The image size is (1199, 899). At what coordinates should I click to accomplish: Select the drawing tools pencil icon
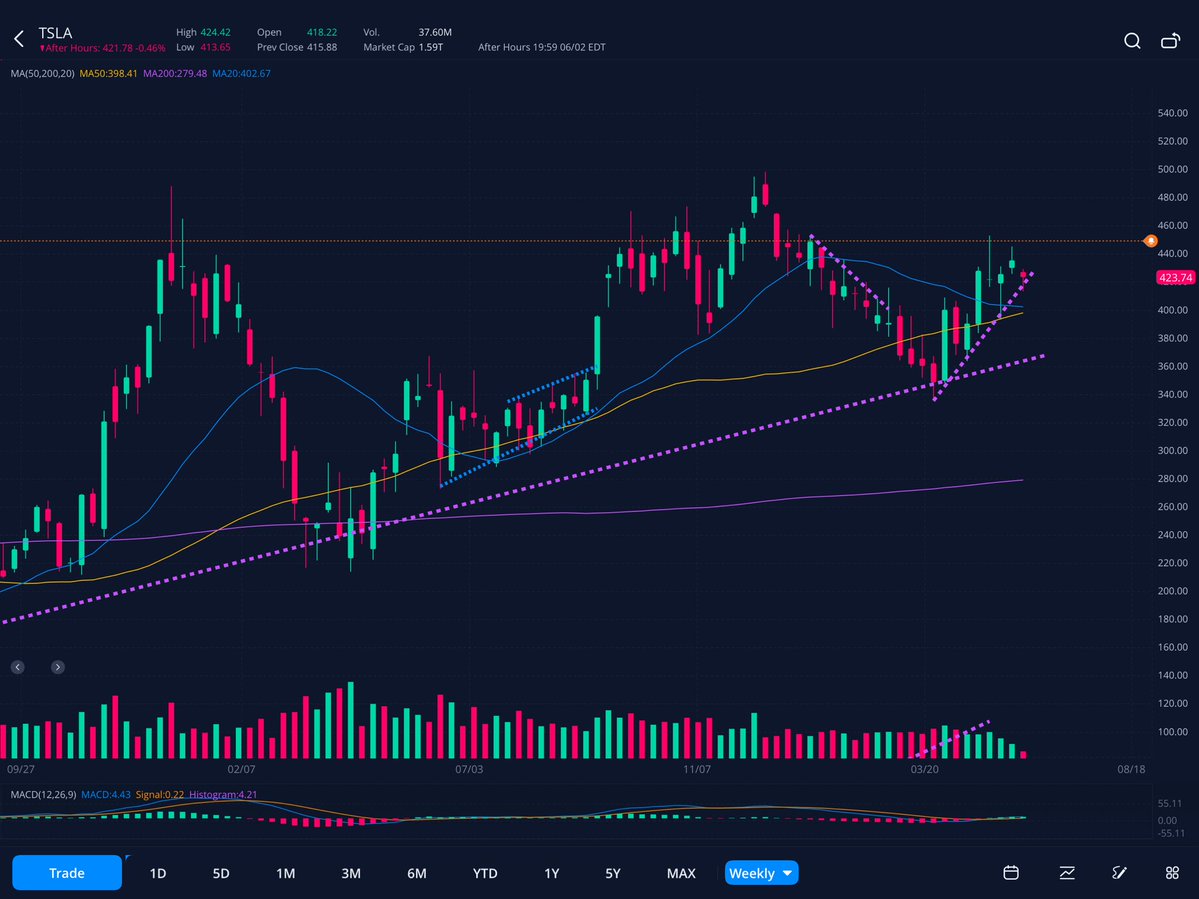[x=1119, y=872]
